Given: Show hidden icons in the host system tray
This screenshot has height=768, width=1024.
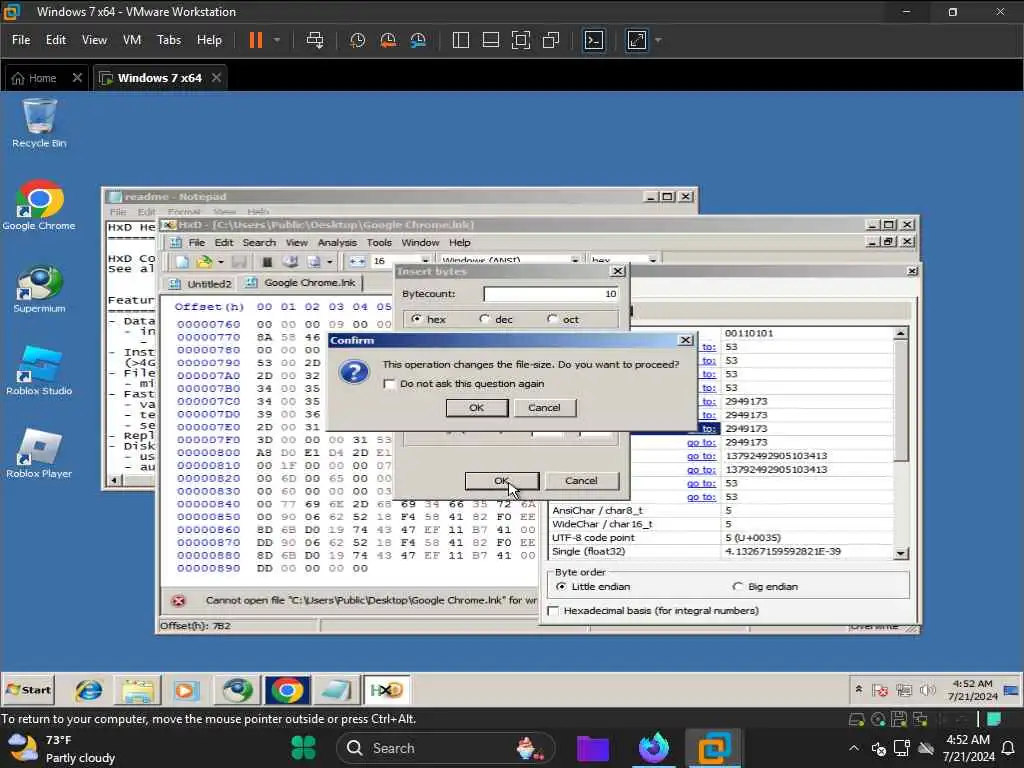Looking at the screenshot, I should [854, 748].
